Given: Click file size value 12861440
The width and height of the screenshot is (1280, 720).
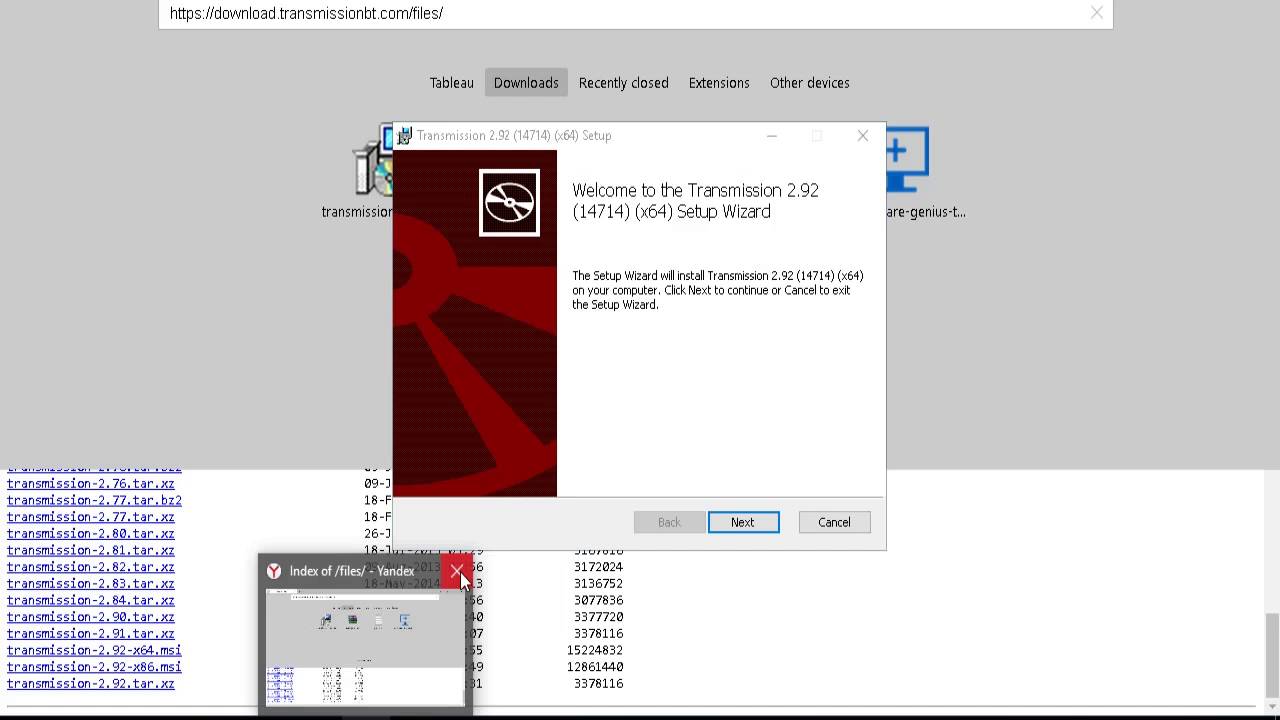Looking at the screenshot, I should pyautogui.click(x=595, y=667).
